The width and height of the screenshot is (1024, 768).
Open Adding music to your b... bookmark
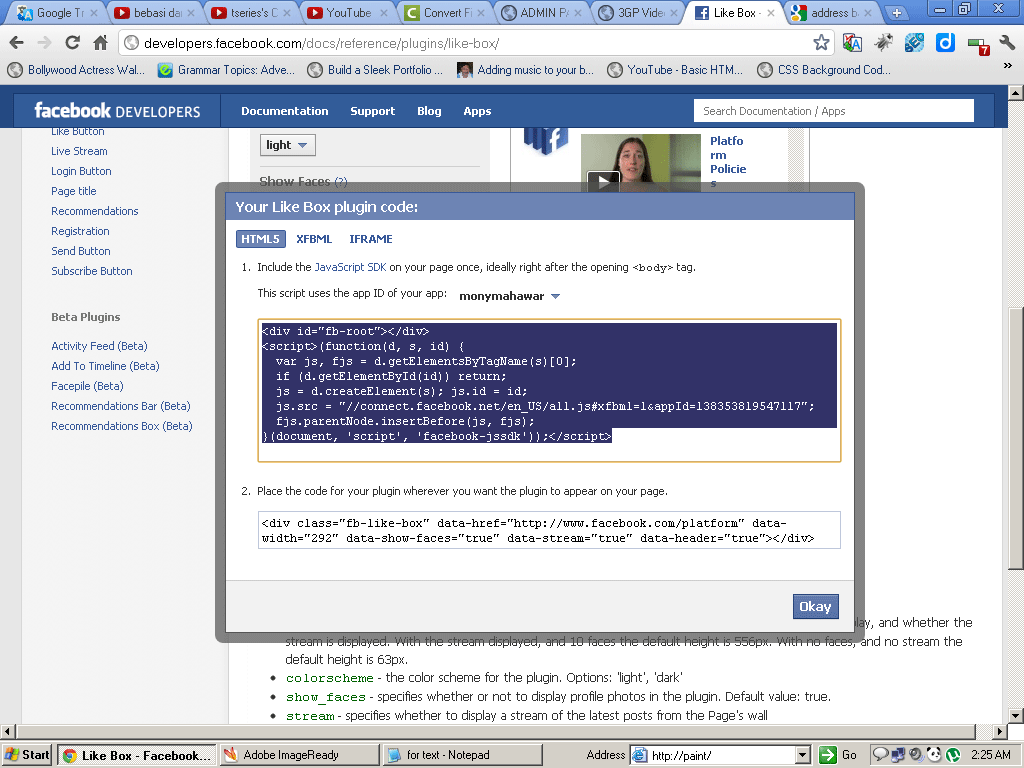(x=526, y=70)
